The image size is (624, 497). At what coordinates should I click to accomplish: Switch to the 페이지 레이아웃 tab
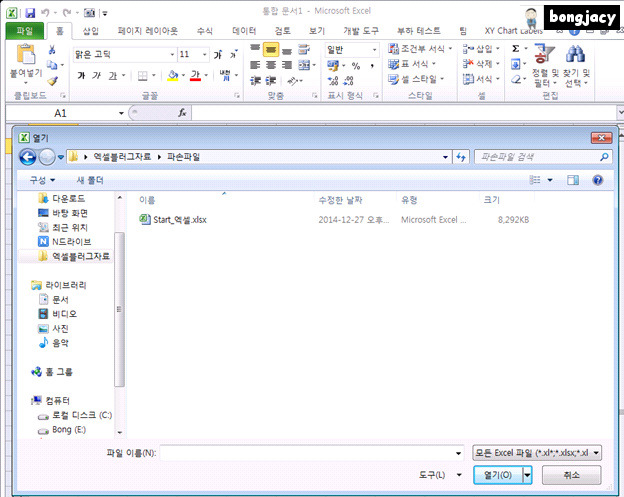pos(148,31)
